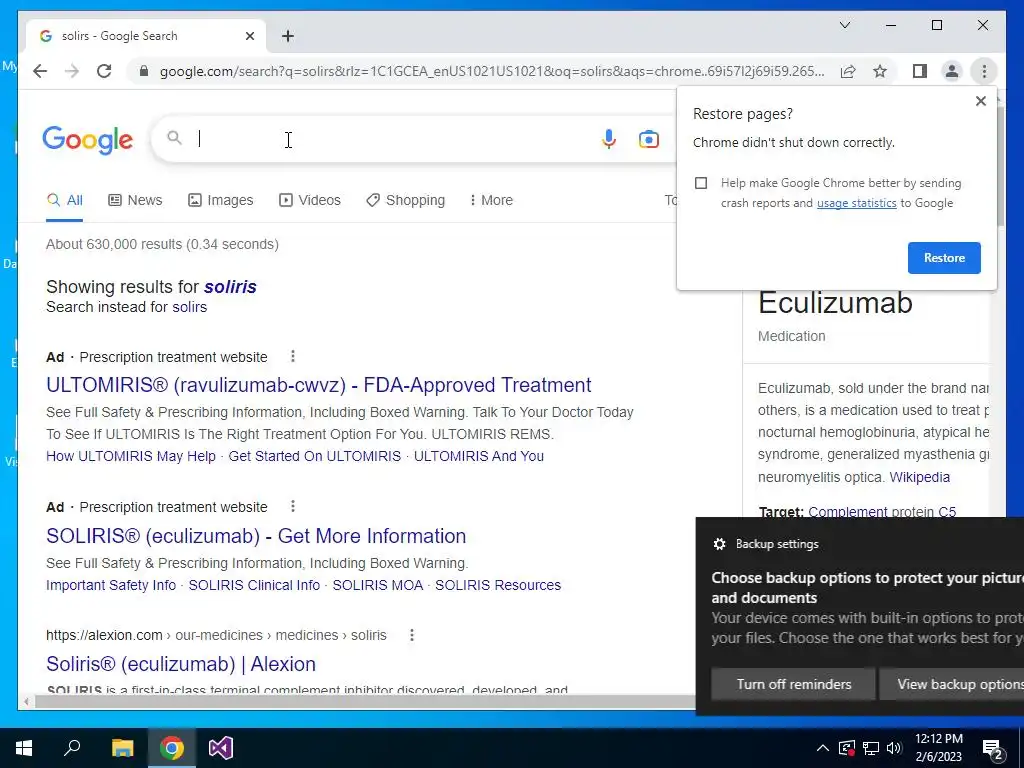Open Wikipedia link in Eculizumab panel
The width and height of the screenshot is (1024, 768).
tap(920, 477)
